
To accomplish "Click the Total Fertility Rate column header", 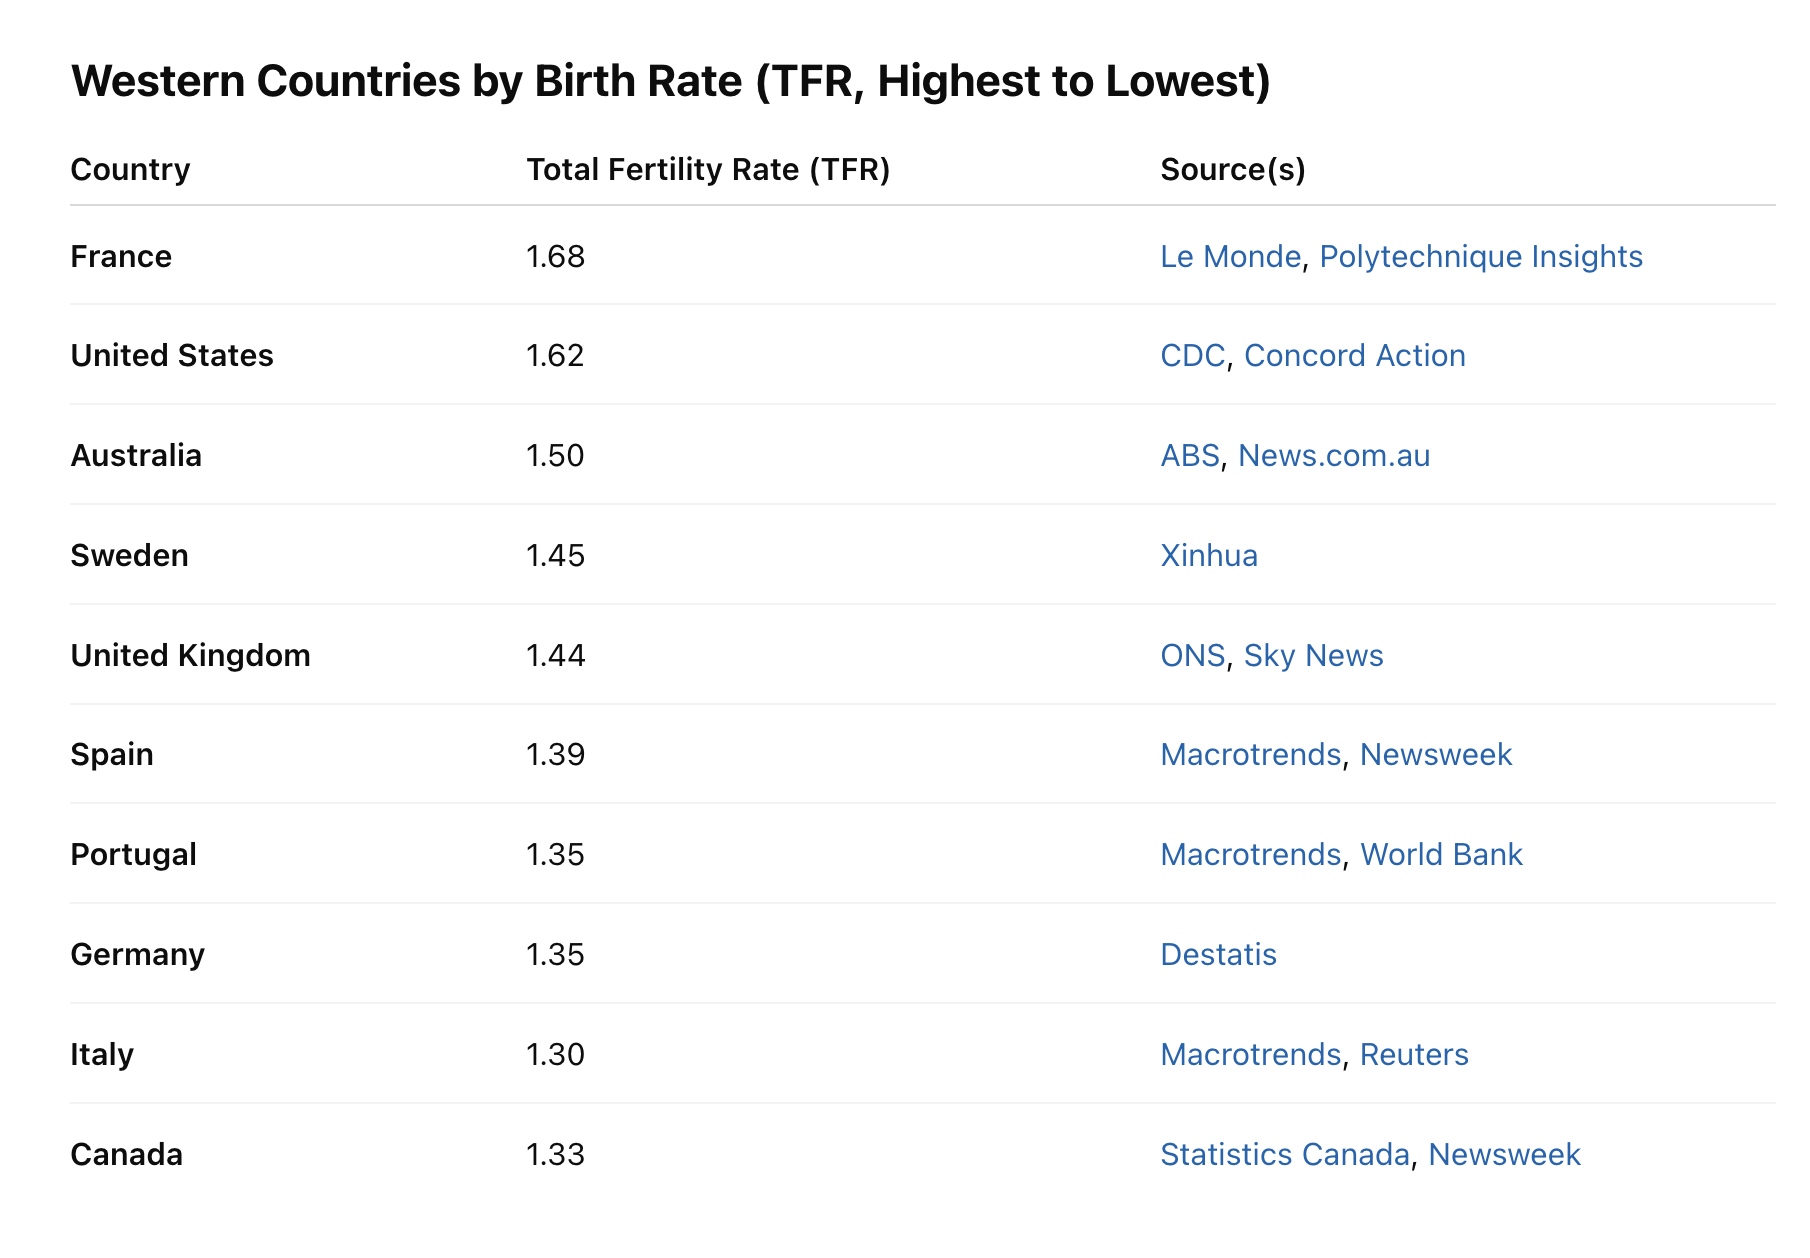I will 708,170.
